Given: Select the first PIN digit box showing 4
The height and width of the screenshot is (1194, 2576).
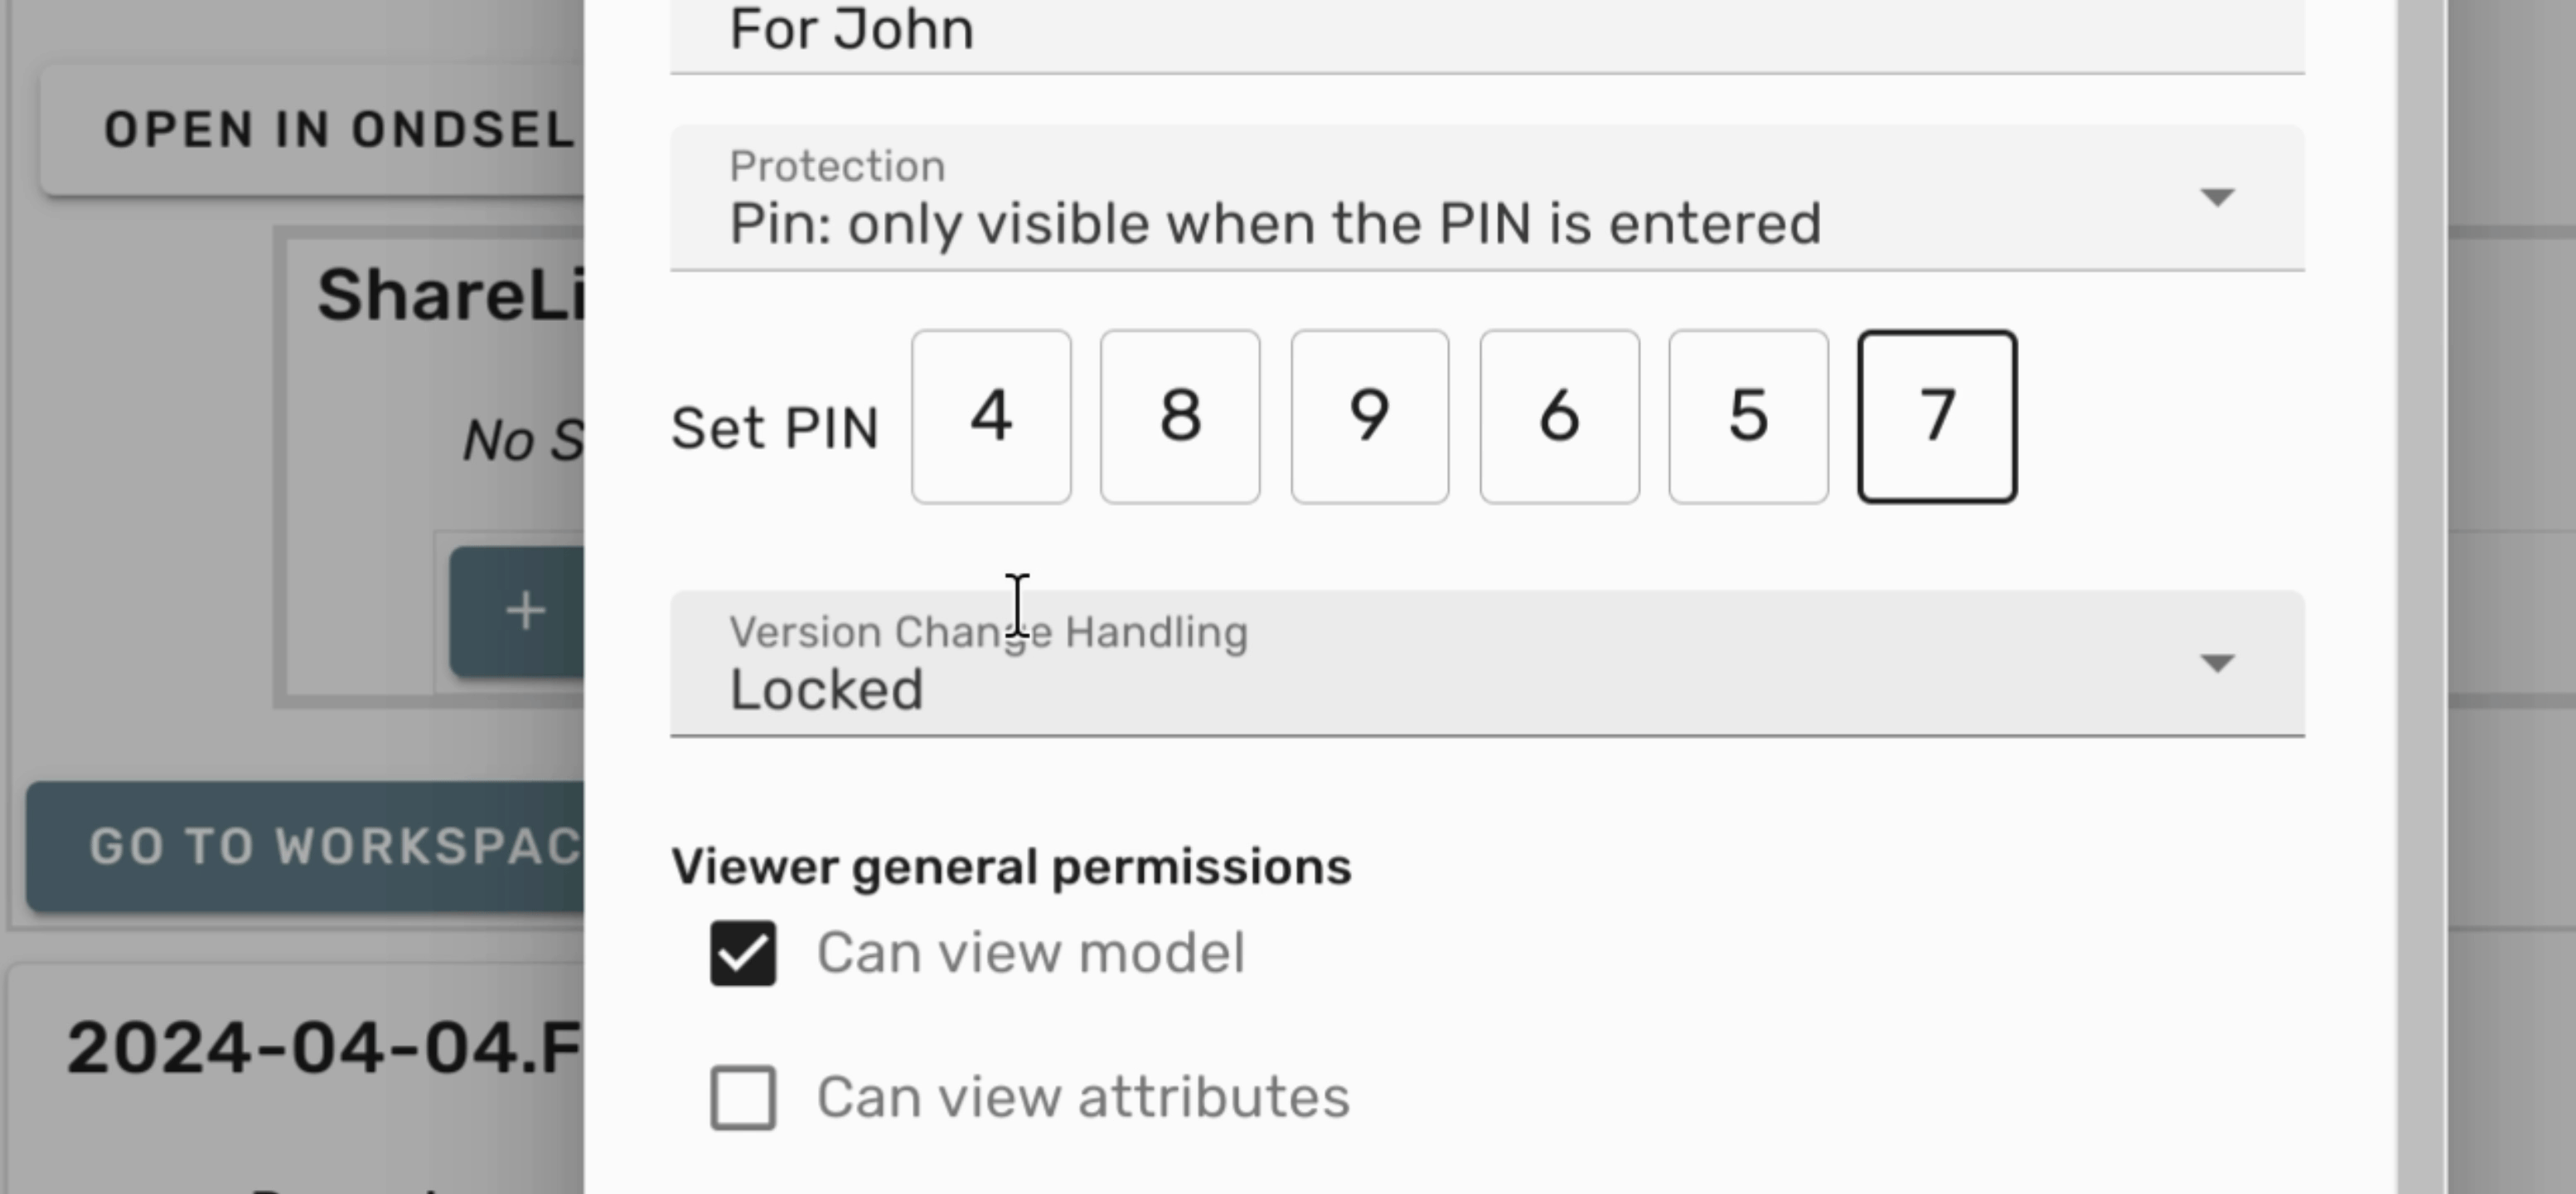Looking at the screenshot, I should (x=991, y=416).
